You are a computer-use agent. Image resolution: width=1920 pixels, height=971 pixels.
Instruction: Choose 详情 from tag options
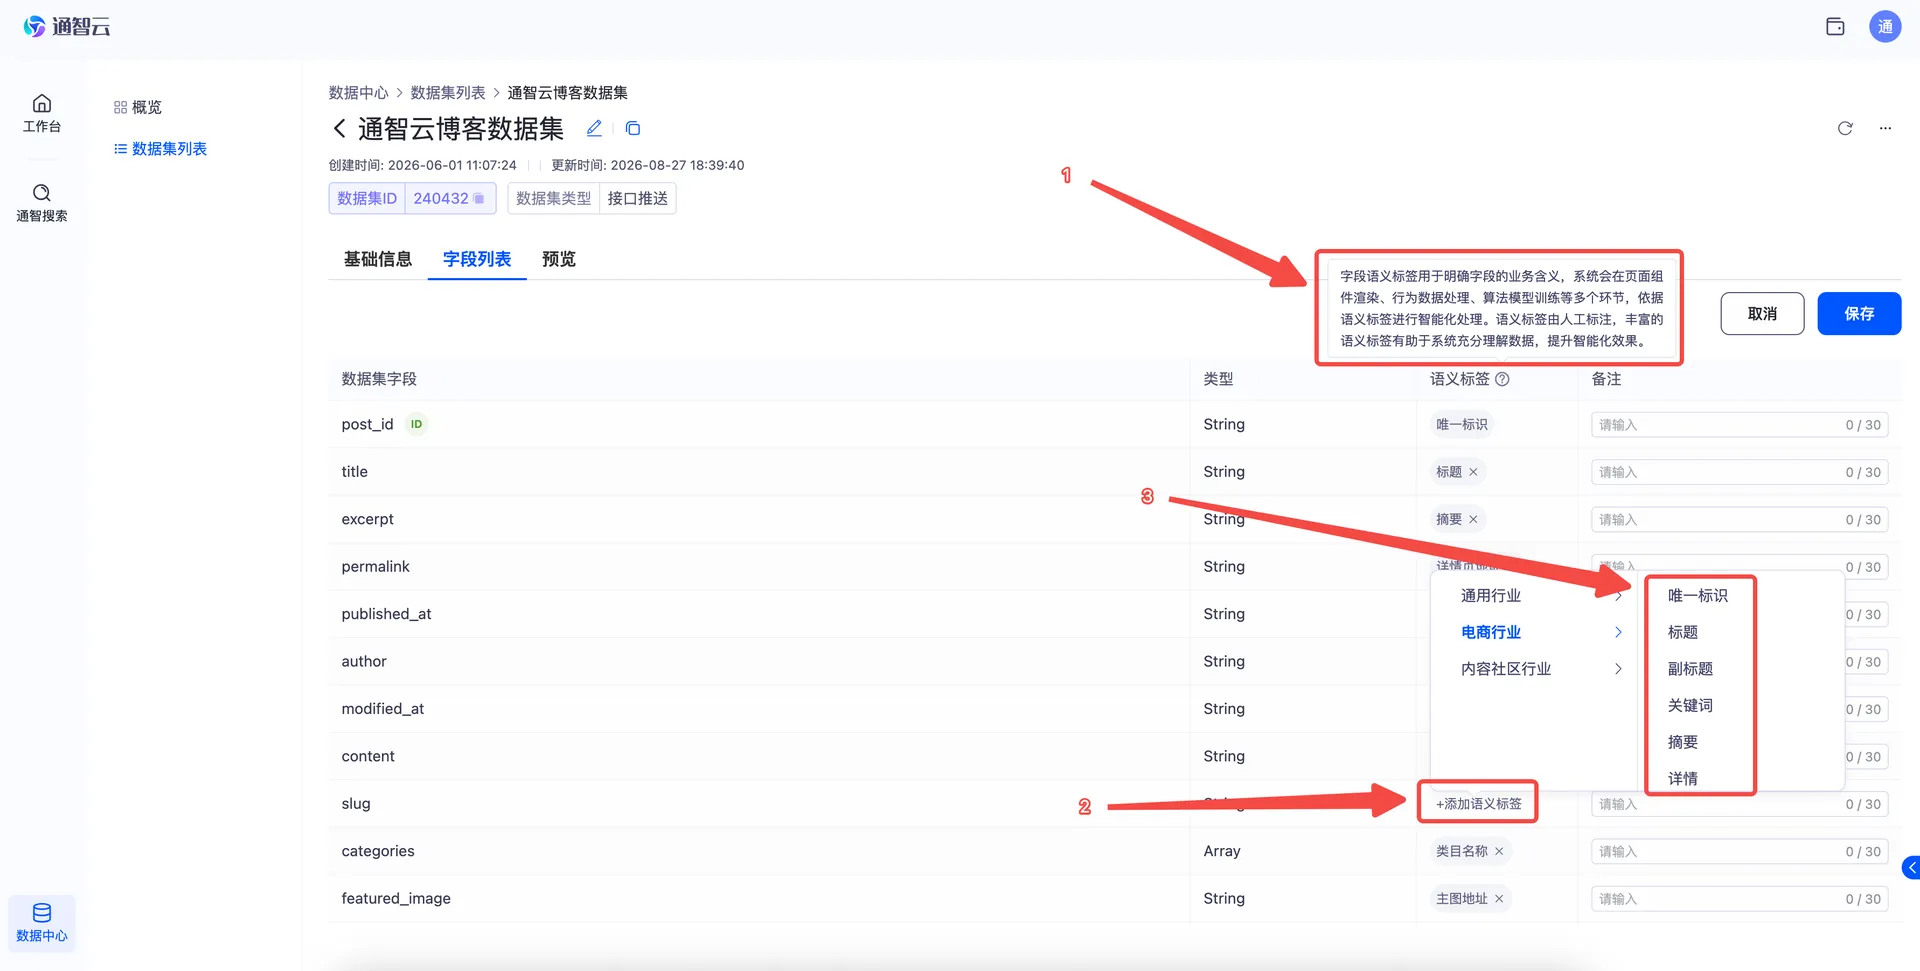[x=1683, y=778]
